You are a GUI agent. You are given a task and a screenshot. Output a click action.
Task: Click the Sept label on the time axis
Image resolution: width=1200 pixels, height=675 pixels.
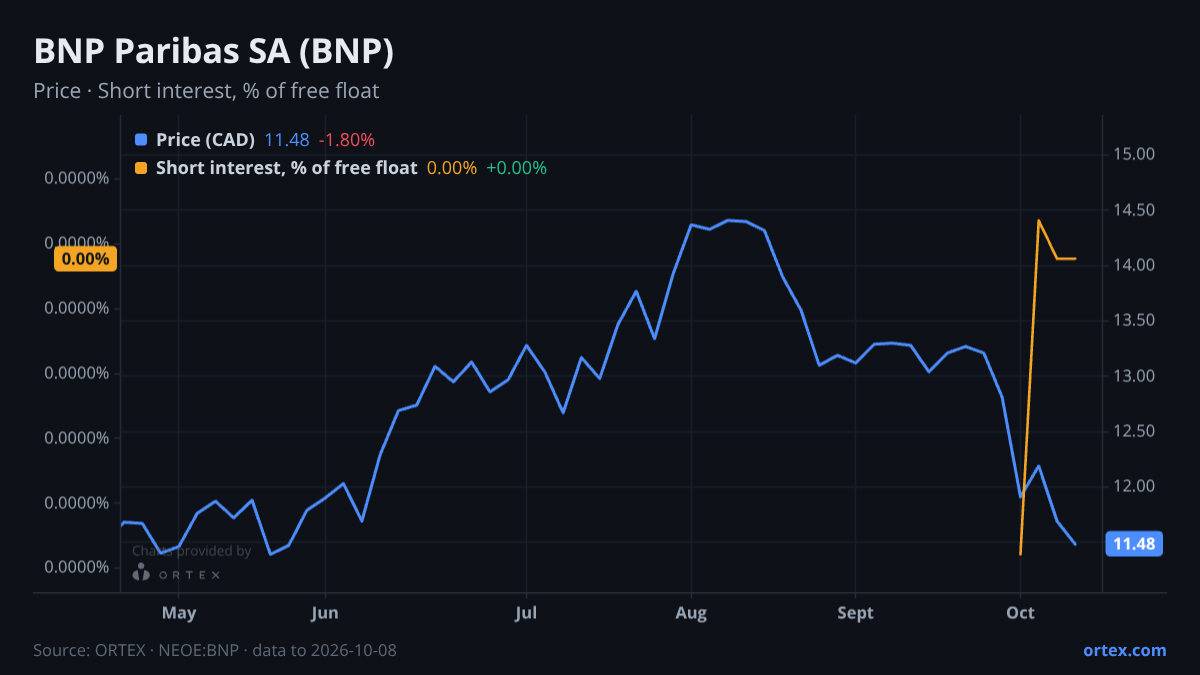(x=855, y=613)
